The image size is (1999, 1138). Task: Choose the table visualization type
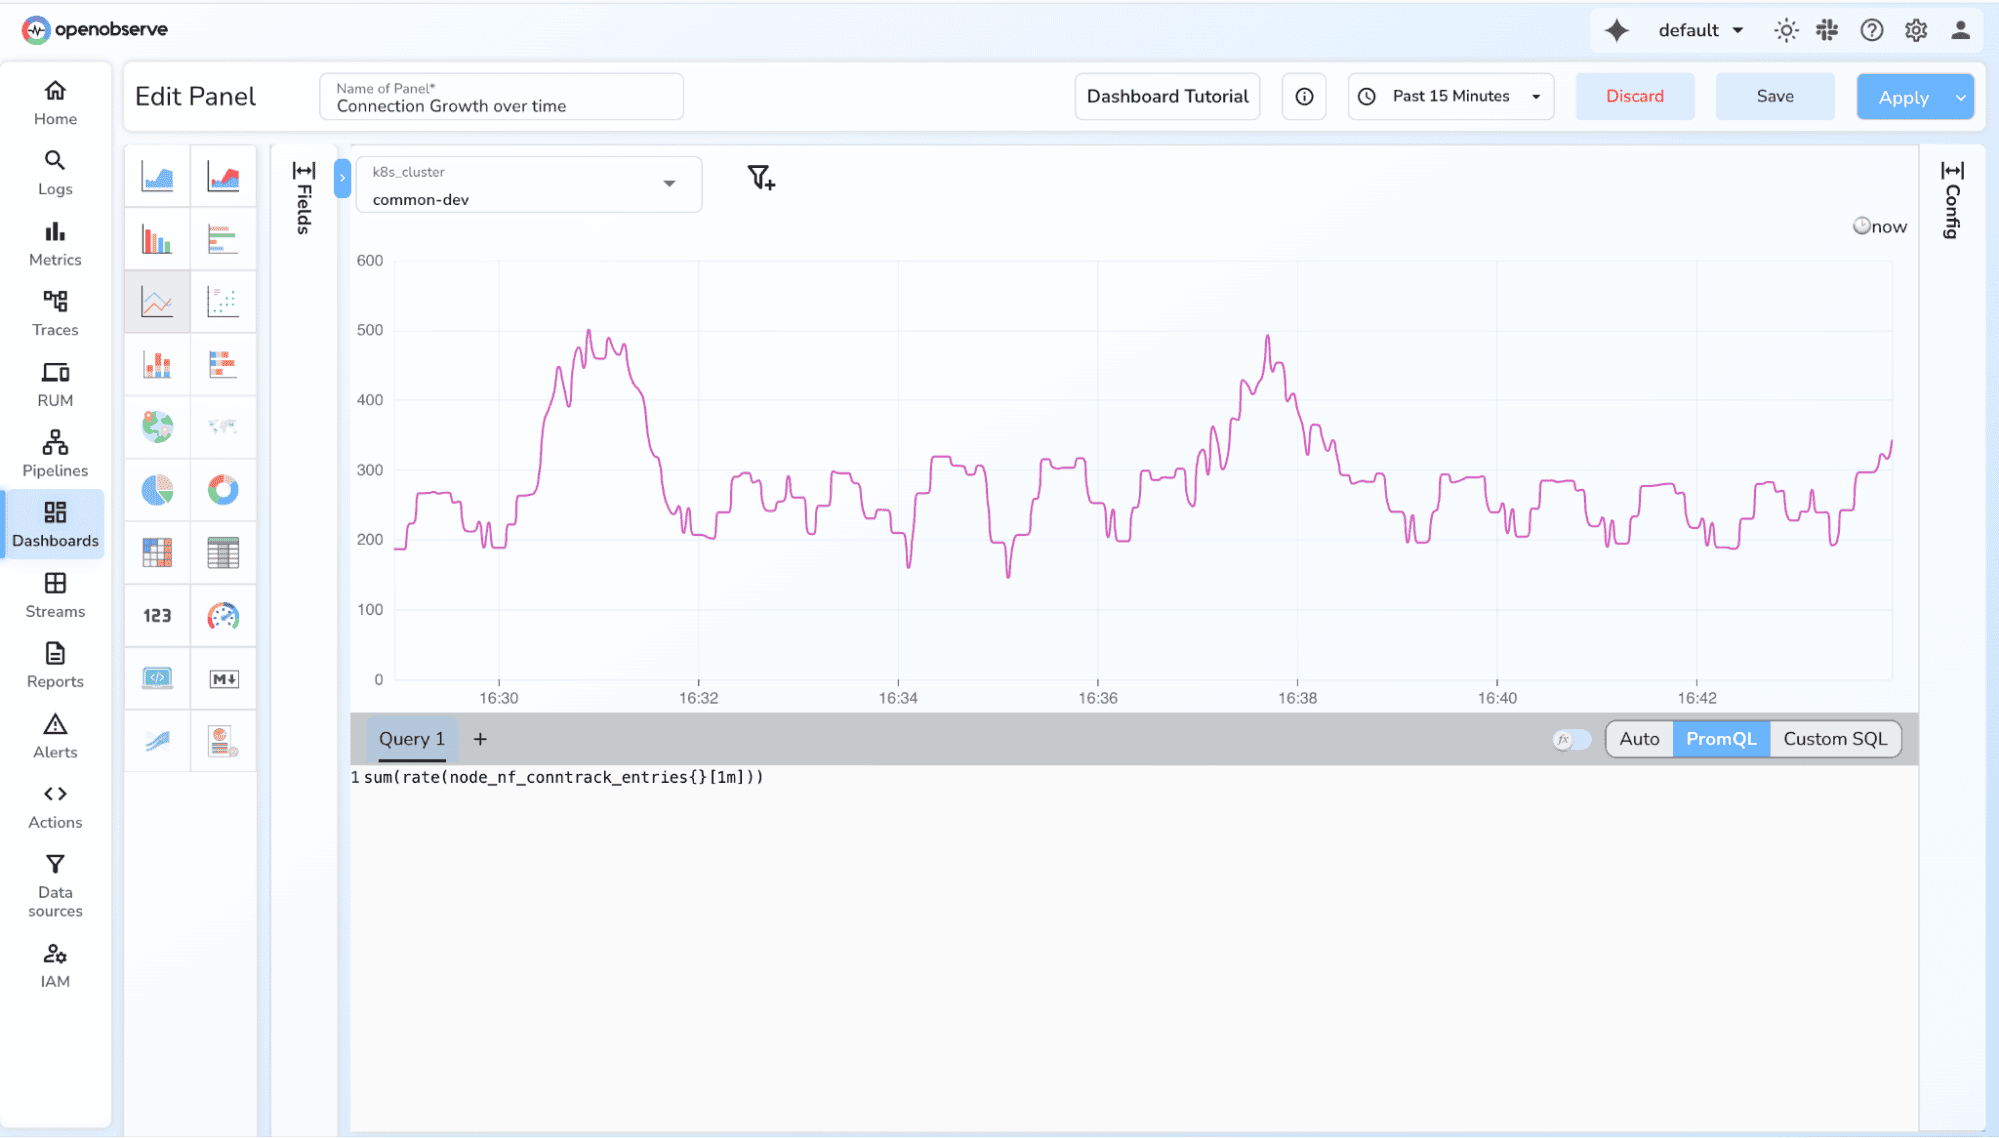tap(223, 553)
